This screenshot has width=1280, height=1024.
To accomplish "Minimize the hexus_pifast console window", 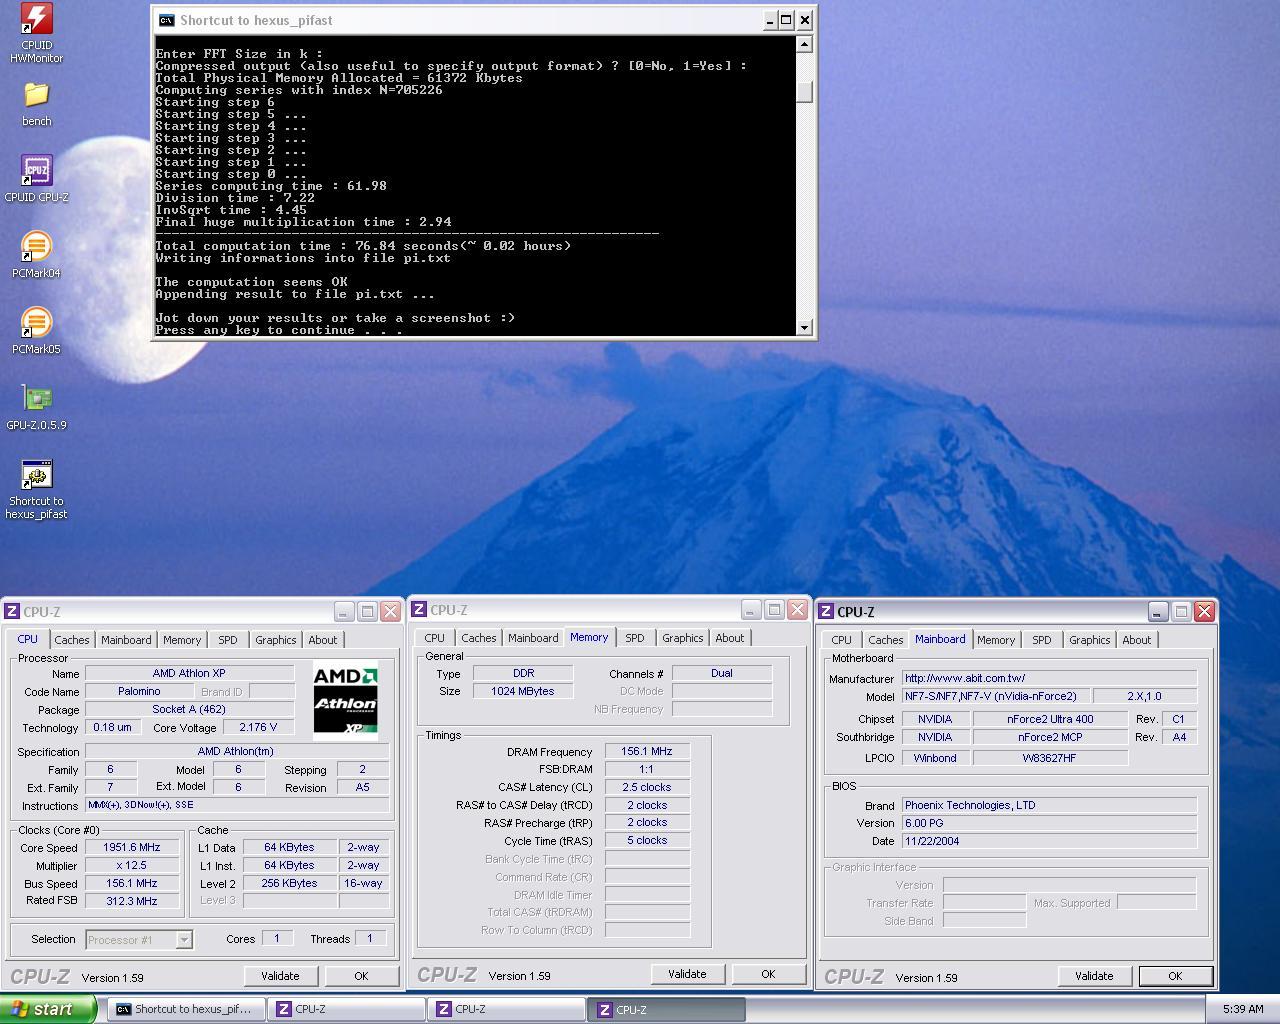I will pos(770,20).
